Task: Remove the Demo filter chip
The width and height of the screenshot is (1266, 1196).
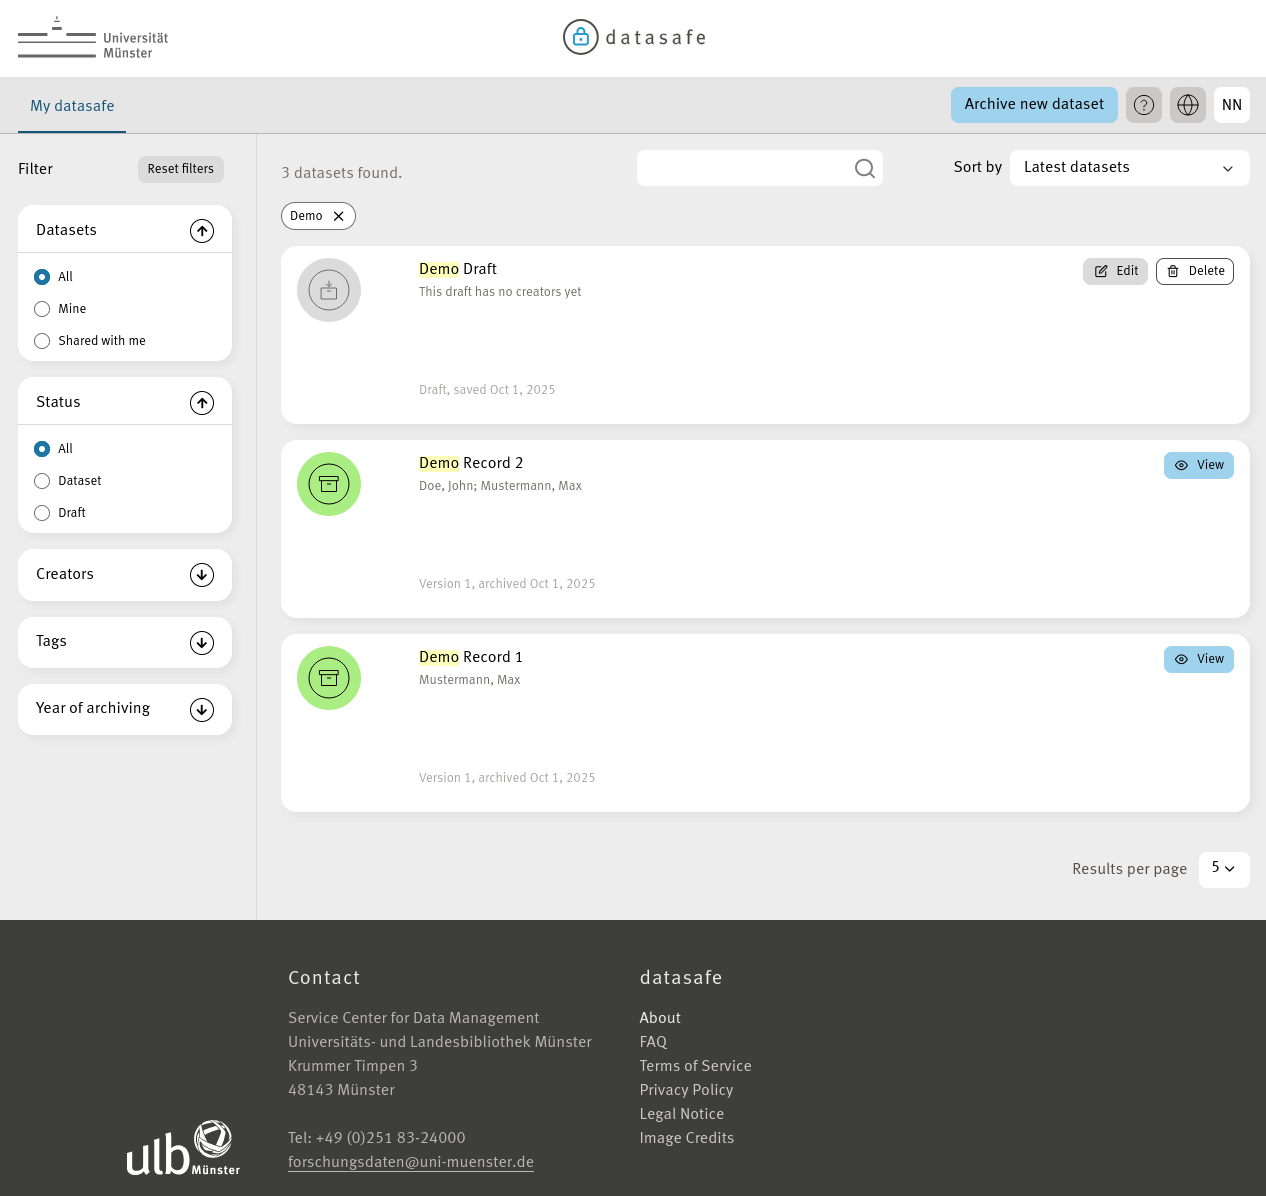Action: (x=338, y=216)
